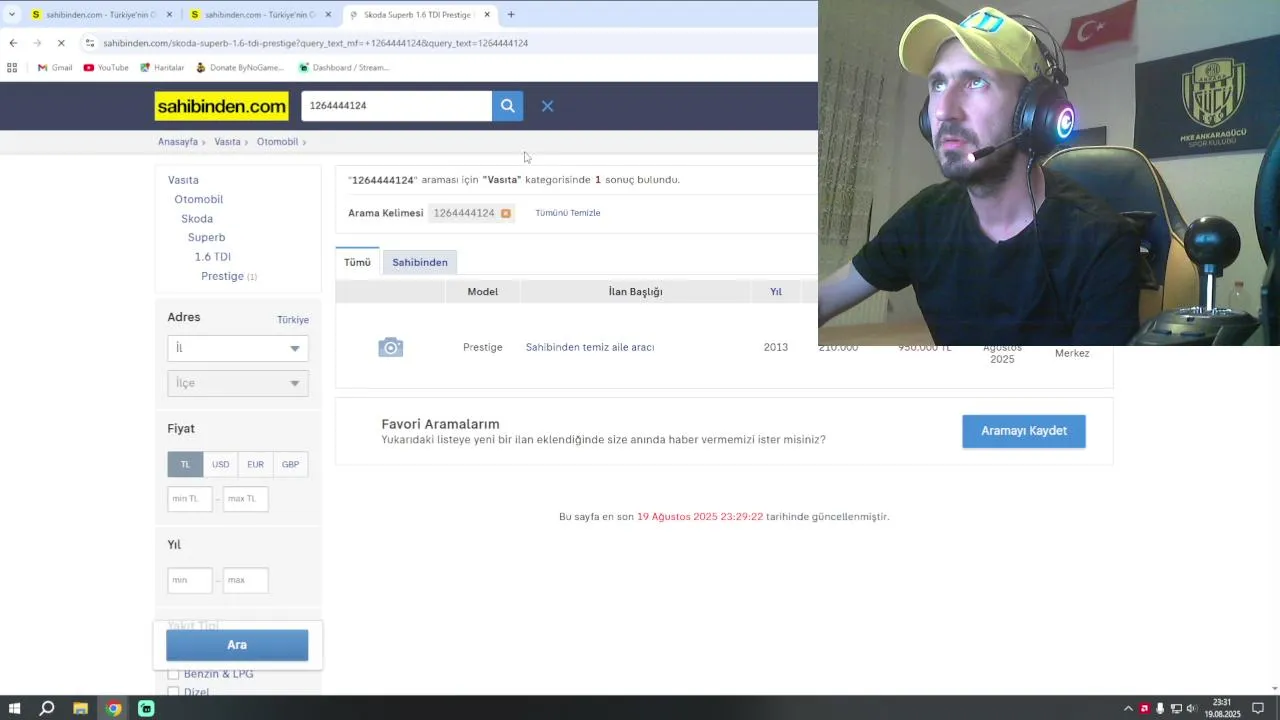This screenshot has width=1280, height=720.
Task: Open the Türkiye address link
Action: click(x=293, y=320)
